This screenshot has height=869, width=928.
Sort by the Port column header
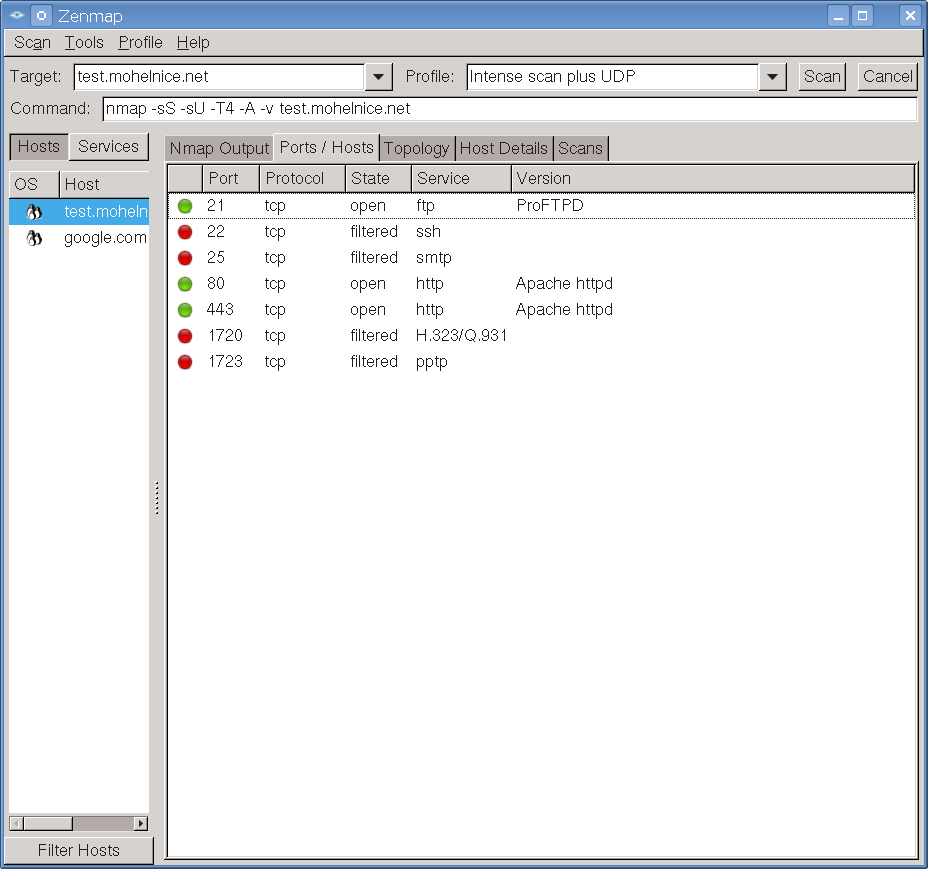[231, 179]
